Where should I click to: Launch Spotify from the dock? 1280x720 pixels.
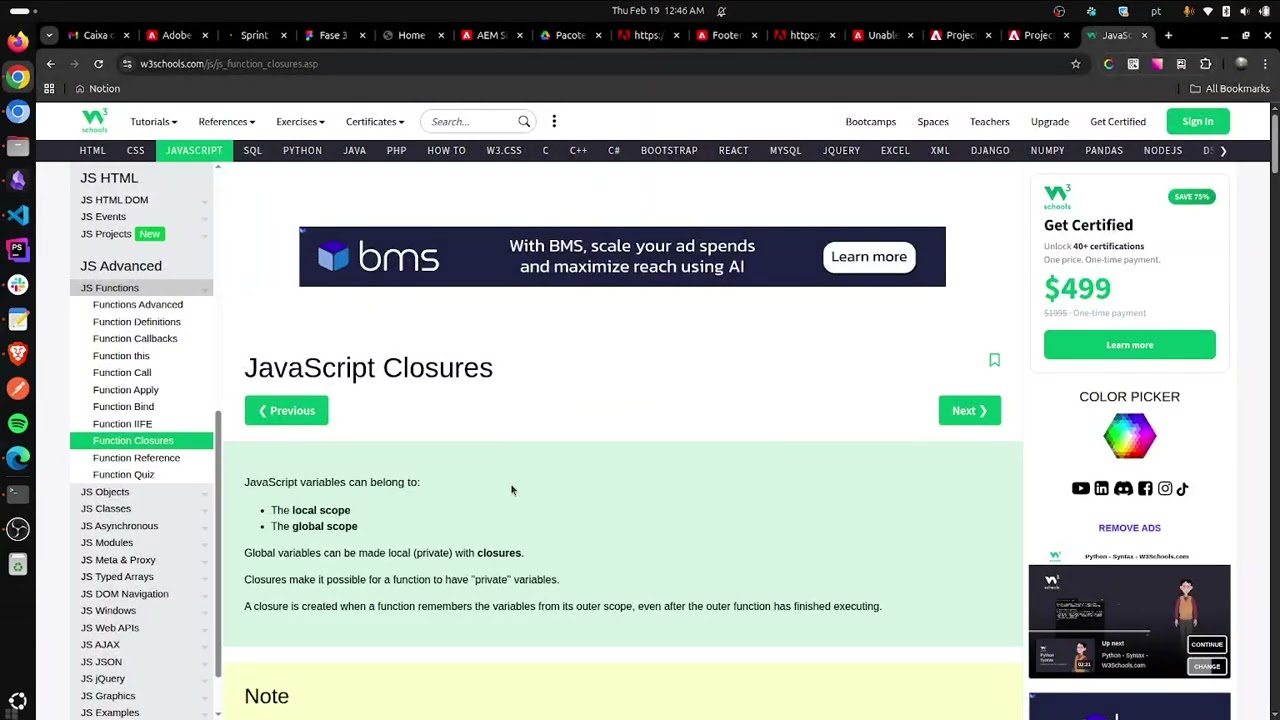(x=18, y=423)
